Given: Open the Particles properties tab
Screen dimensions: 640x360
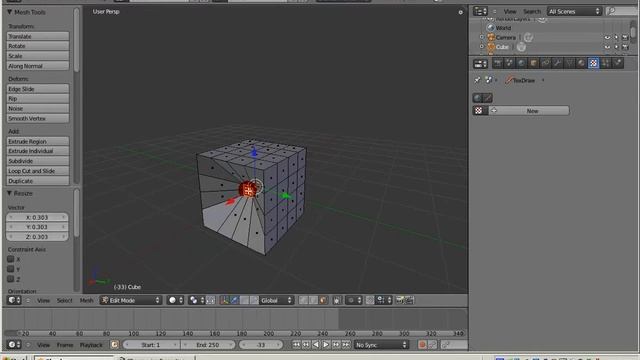Looking at the screenshot, I should (605, 63).
